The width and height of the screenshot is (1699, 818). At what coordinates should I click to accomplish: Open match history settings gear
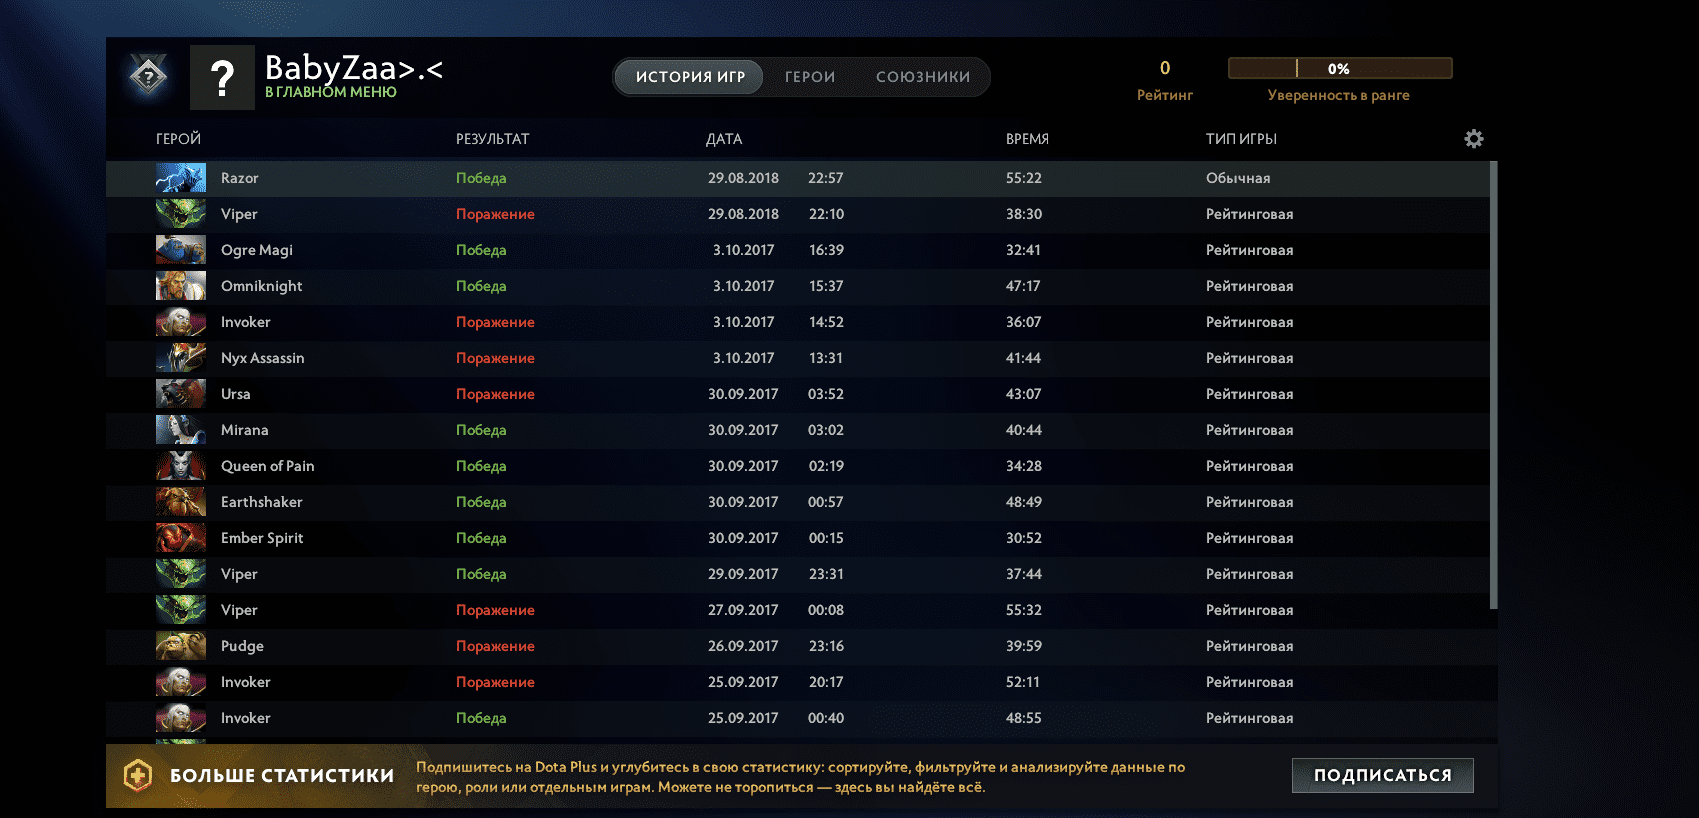(1473, 139)
